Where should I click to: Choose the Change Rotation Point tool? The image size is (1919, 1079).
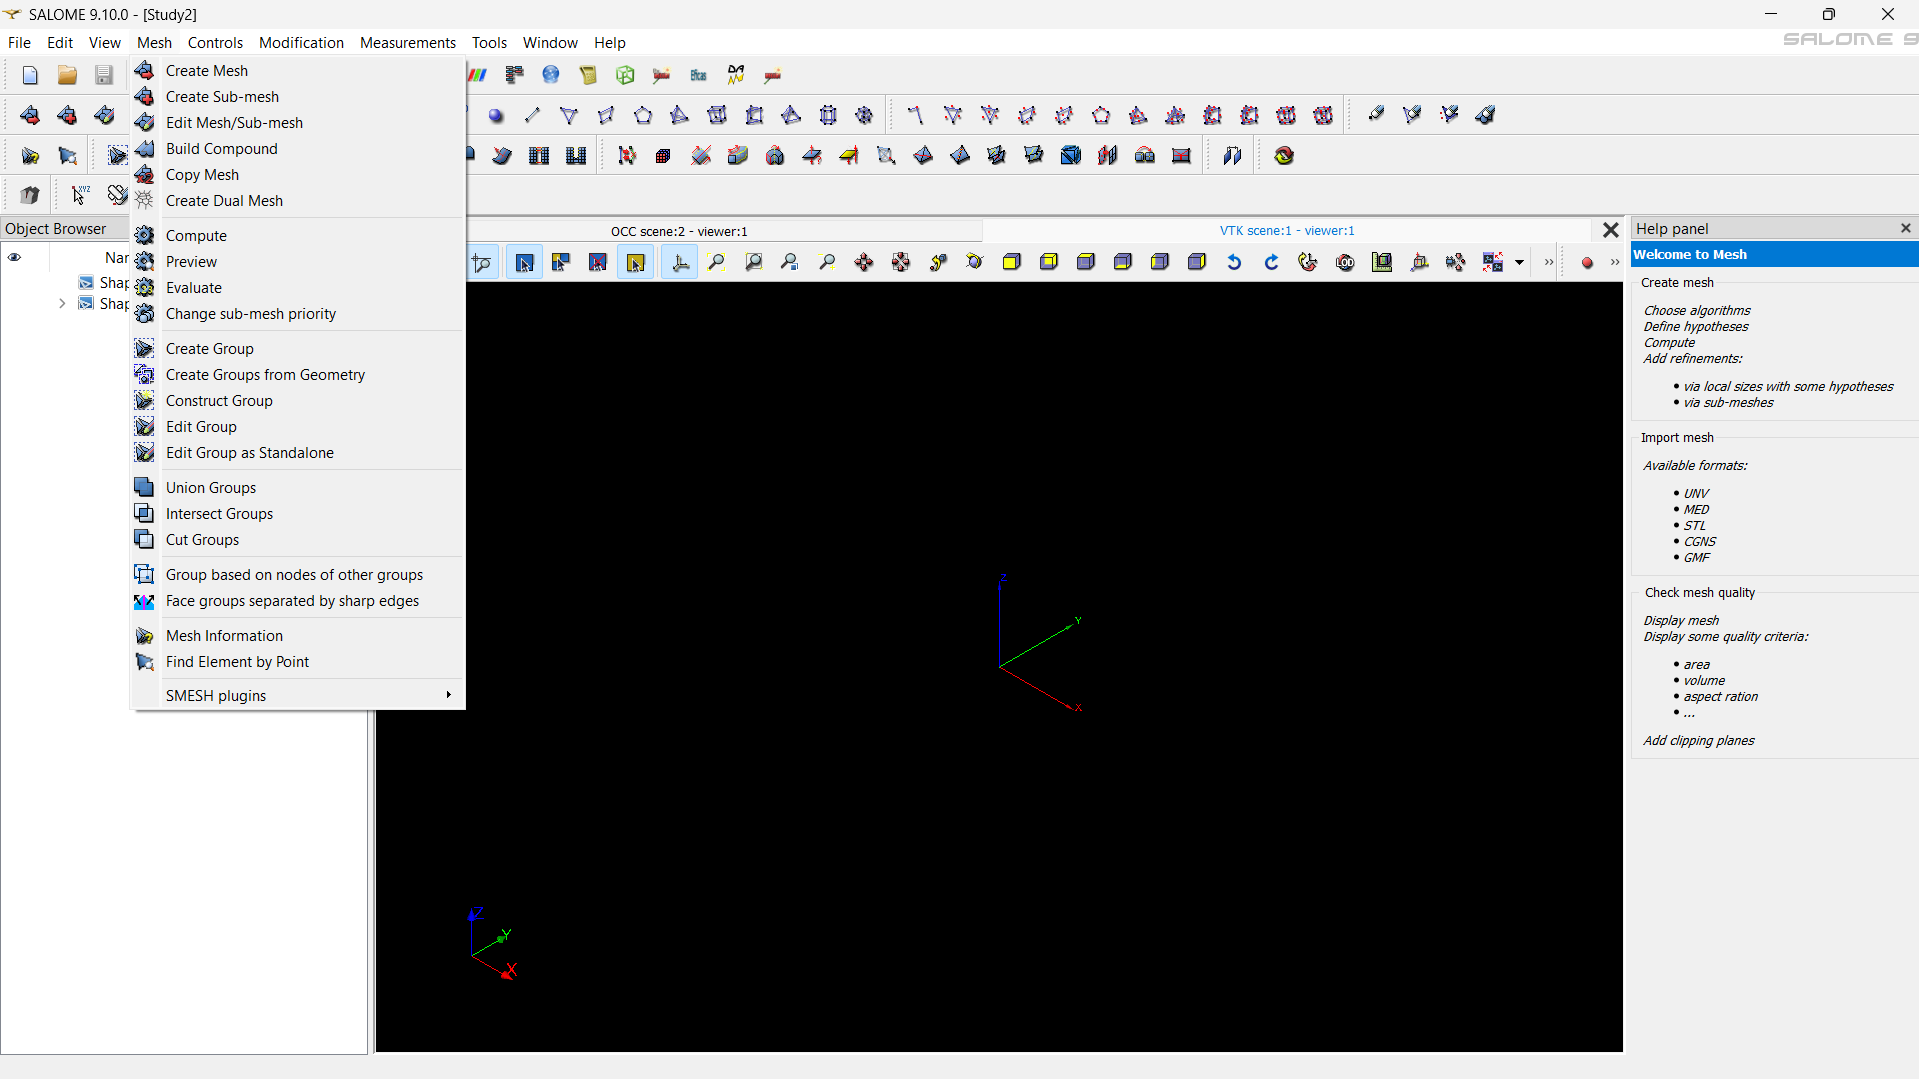pos(938,263)
